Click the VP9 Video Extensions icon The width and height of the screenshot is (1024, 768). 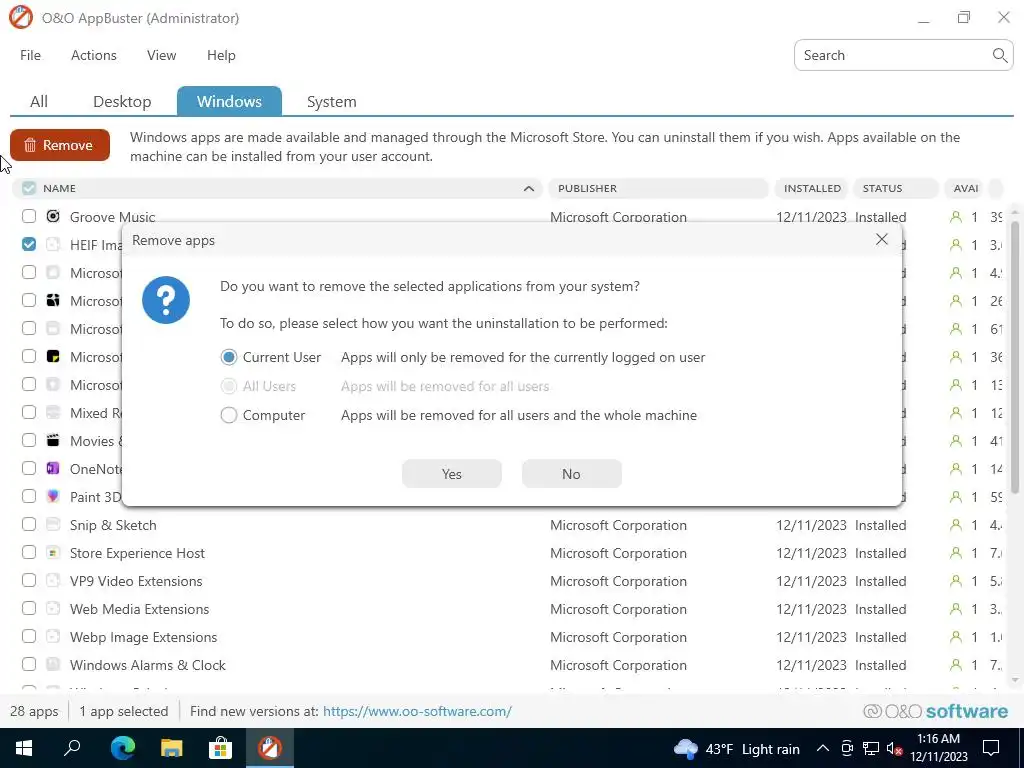coord(54,581)
